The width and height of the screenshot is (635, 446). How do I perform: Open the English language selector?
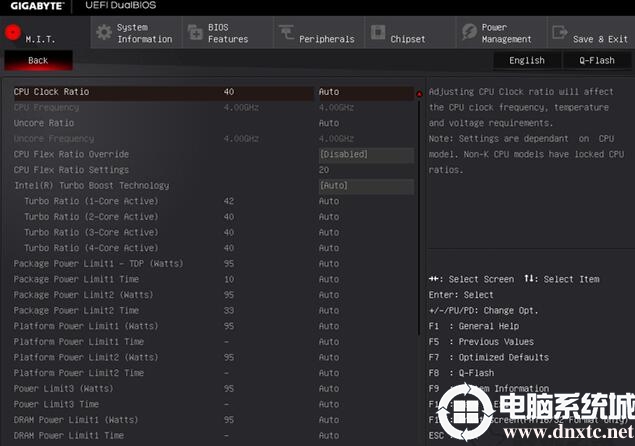pyautogui.click(x=527, y=60)
